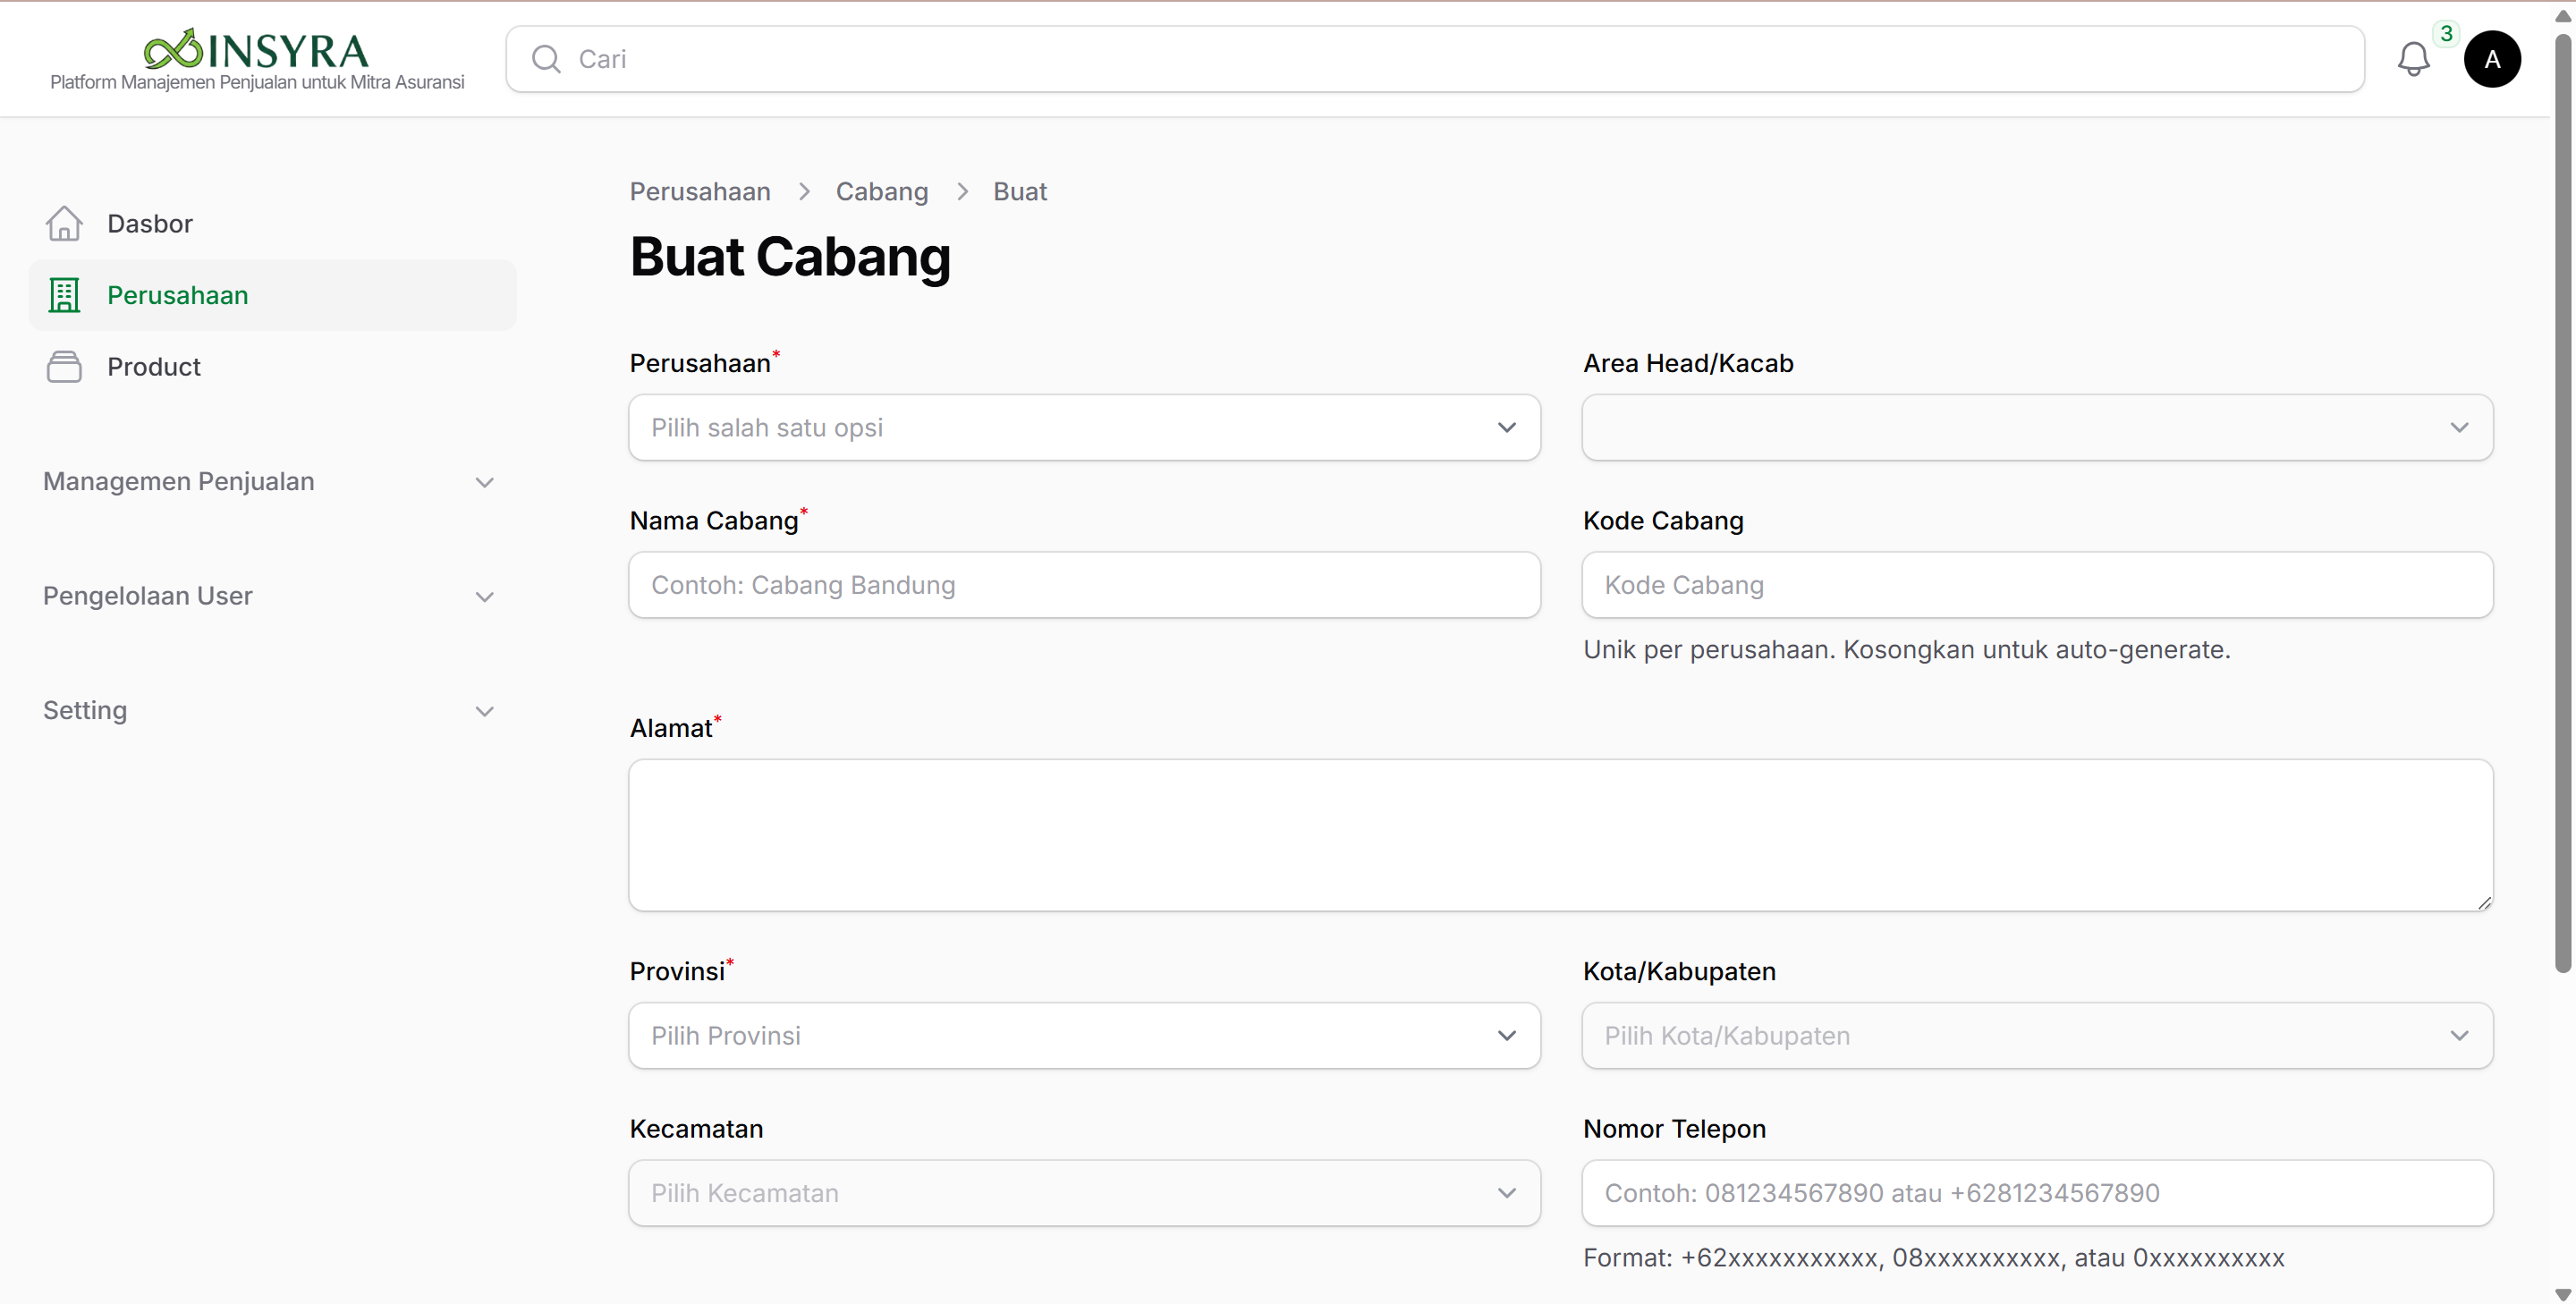Click the Perusahaan building icon
The width and height of the screenshot is (2576, 1304).
(x=64, y=295)
